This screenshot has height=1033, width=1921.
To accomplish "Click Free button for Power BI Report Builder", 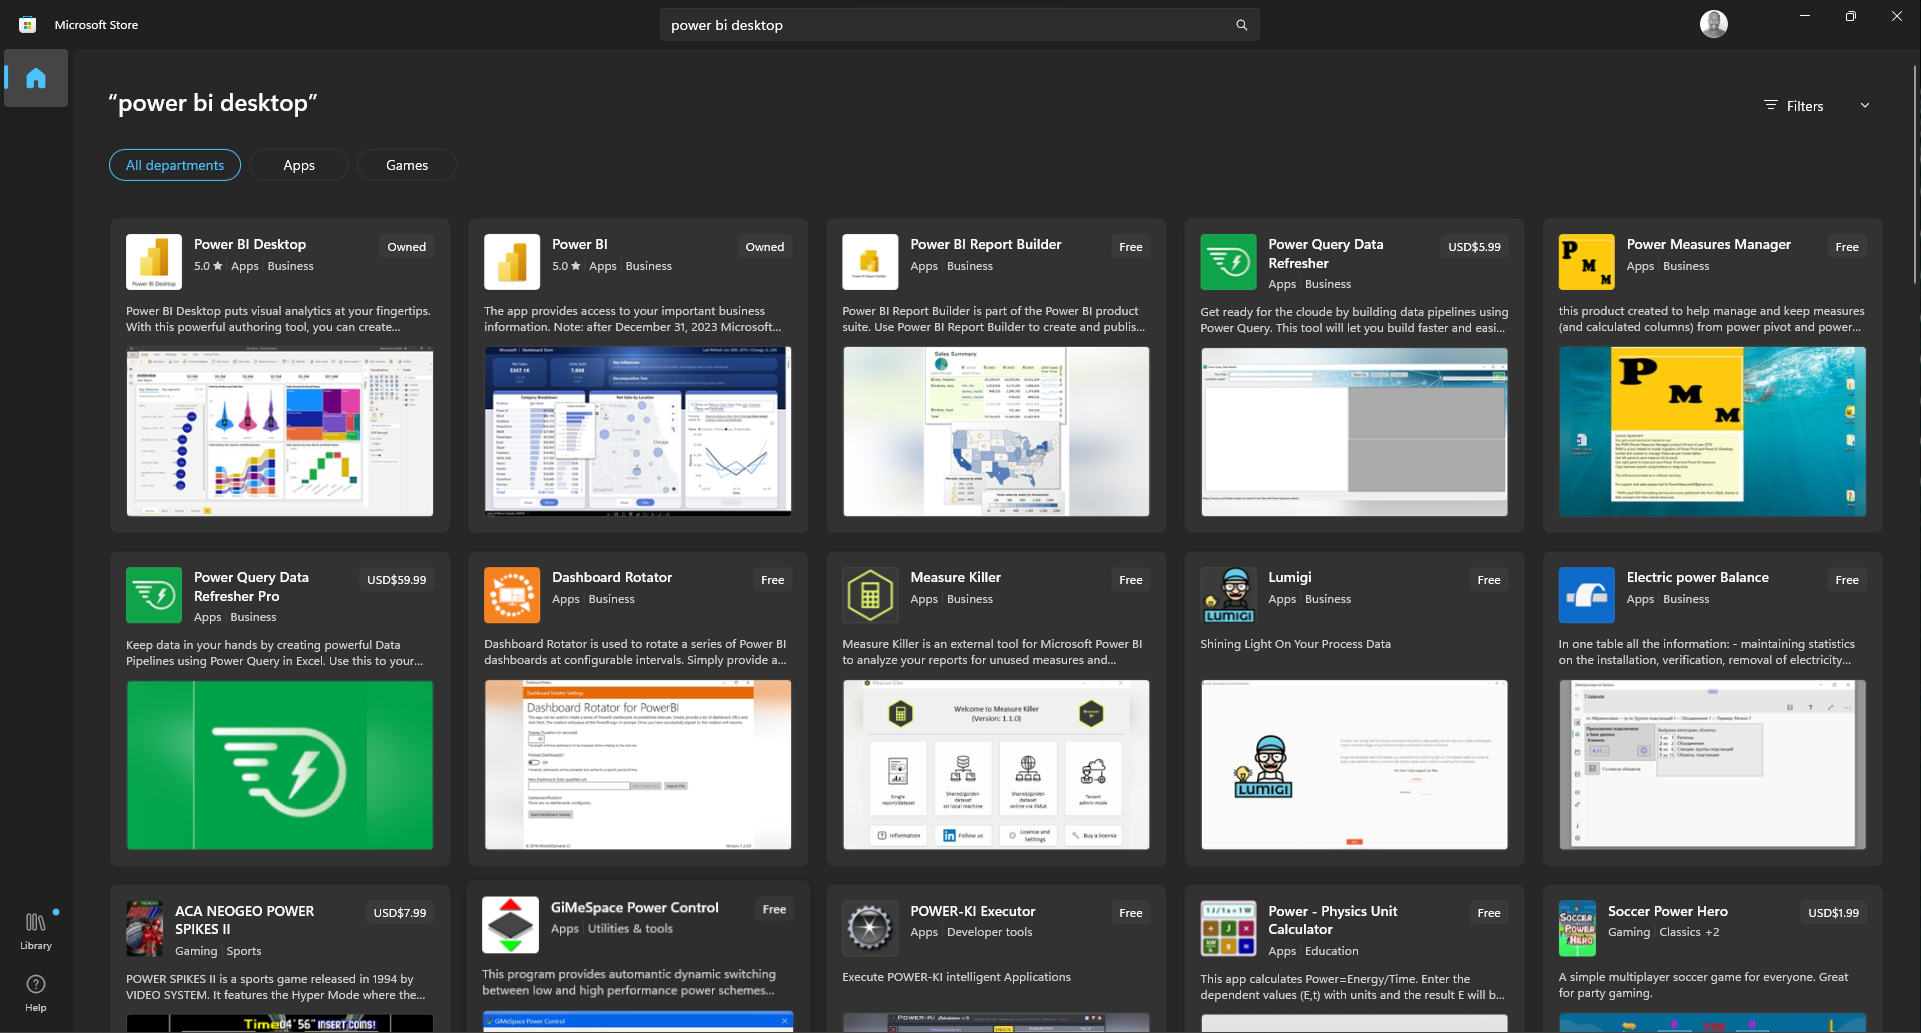I will (1131, 247).
